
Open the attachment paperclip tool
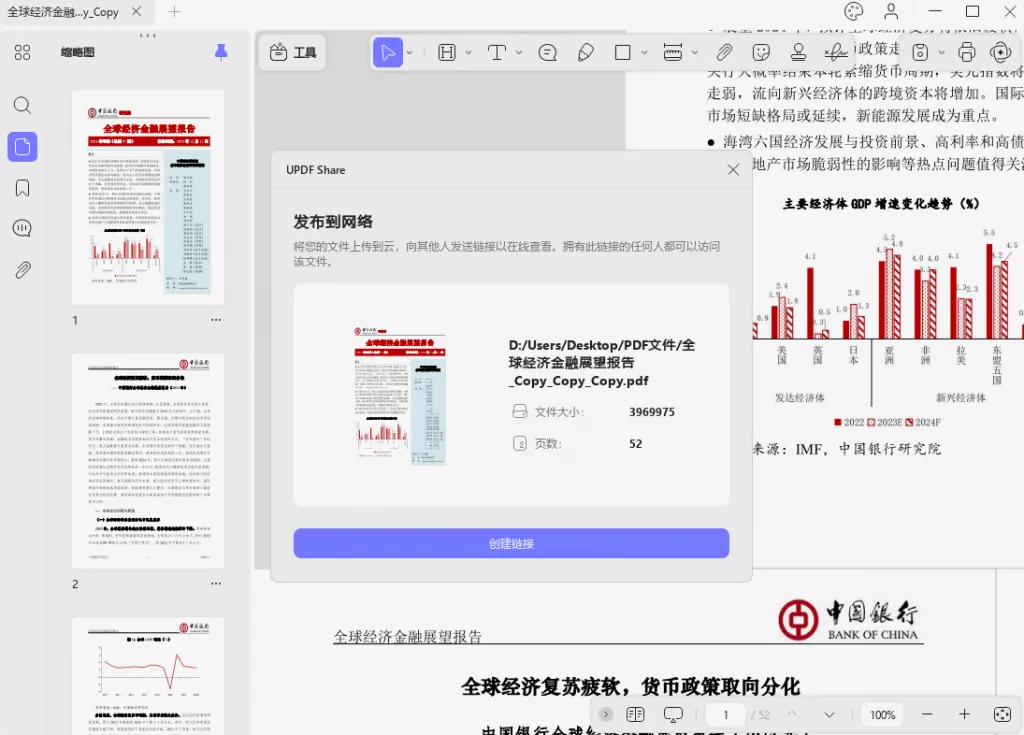pos(725,52)
